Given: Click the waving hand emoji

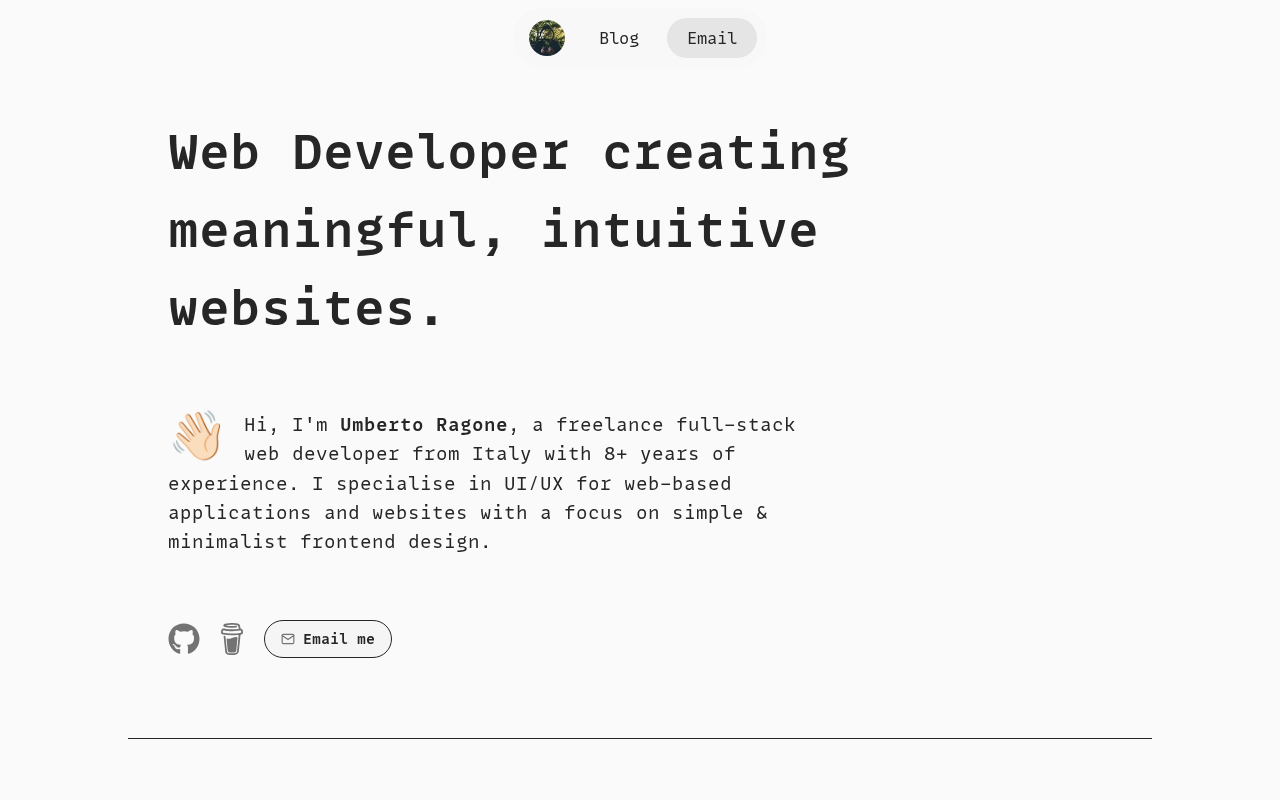Looking at the screenshot, I should pyautogui.click(x=197, y=435).
